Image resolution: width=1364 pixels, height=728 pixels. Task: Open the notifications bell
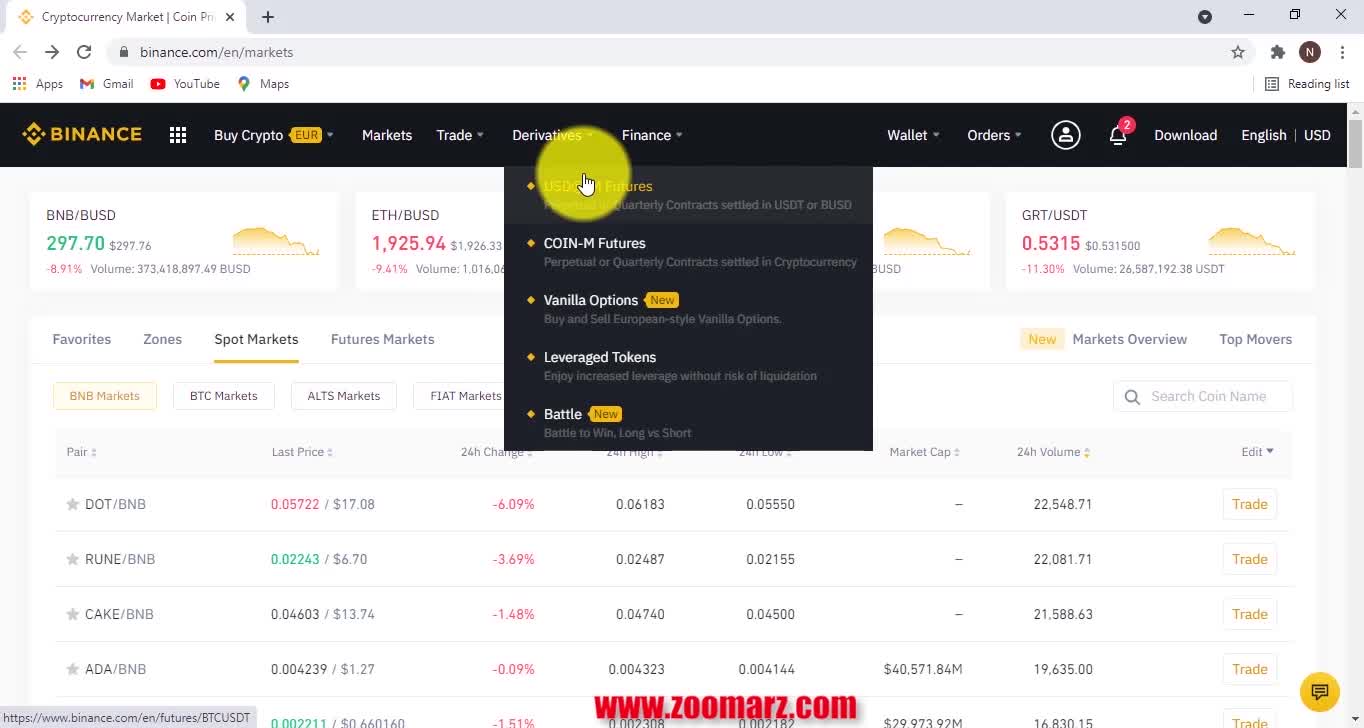[x=1118, y=135]
